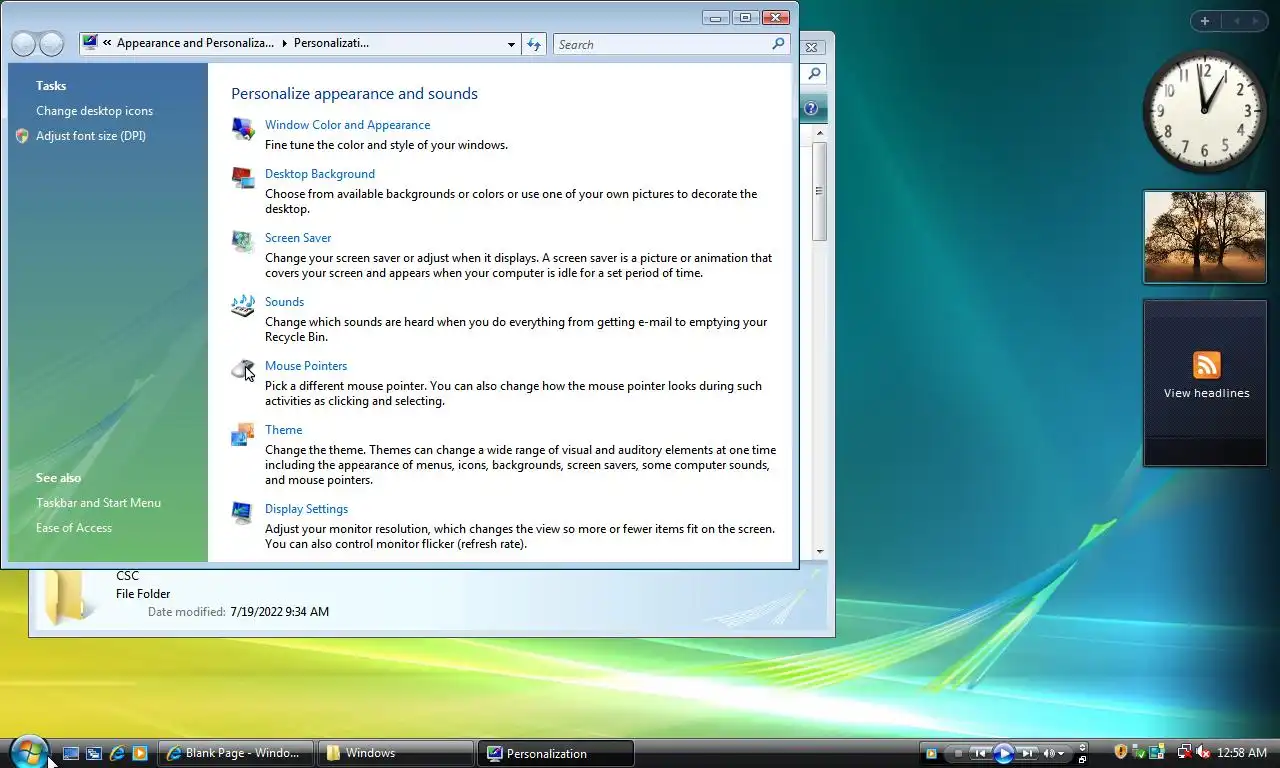Open Taskbar and Start Menu under See also
The height and width of the screenshot is (768, 1280).
pos(98,503)
